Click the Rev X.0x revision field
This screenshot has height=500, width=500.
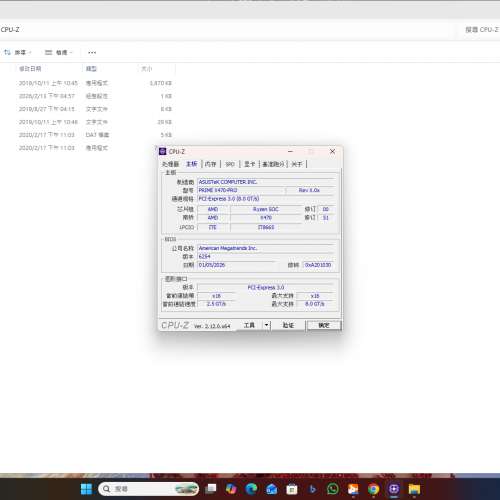point(310,190)
